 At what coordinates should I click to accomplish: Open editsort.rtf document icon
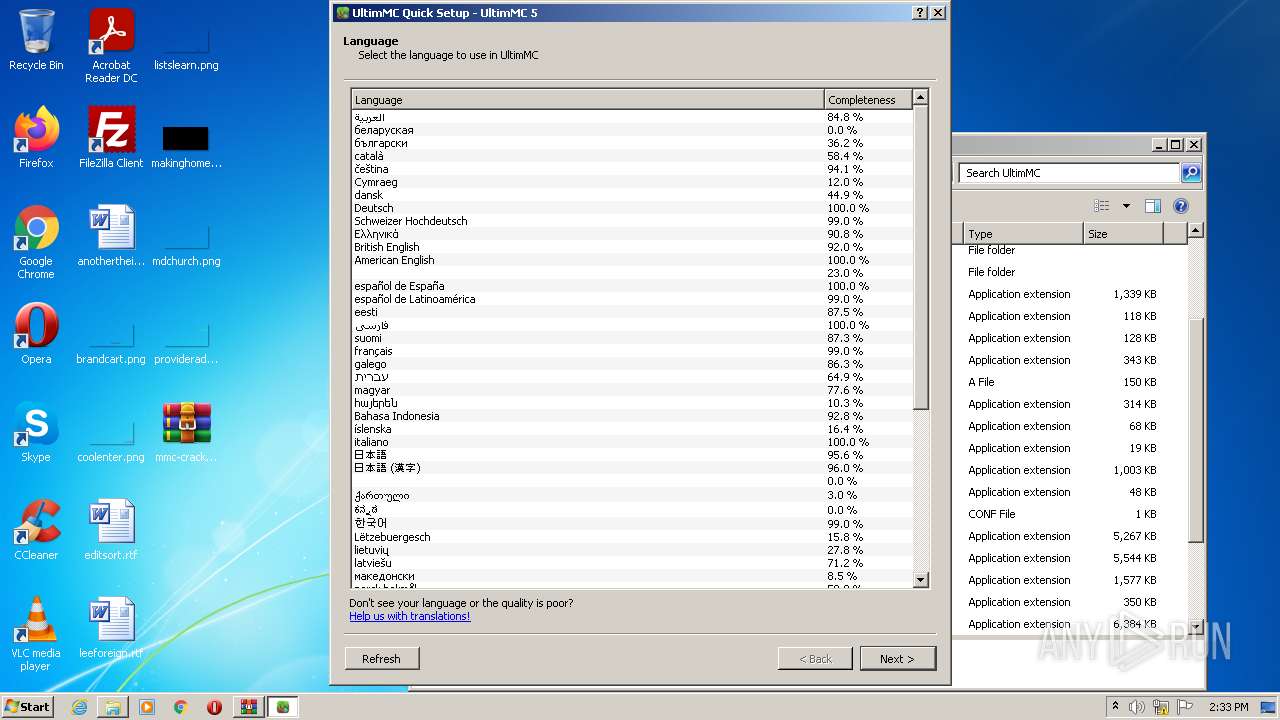tap(111, 529)
